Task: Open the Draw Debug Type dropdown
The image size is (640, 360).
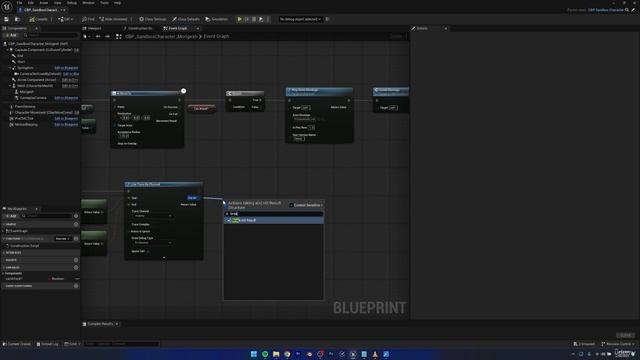Action: (153, 243)
